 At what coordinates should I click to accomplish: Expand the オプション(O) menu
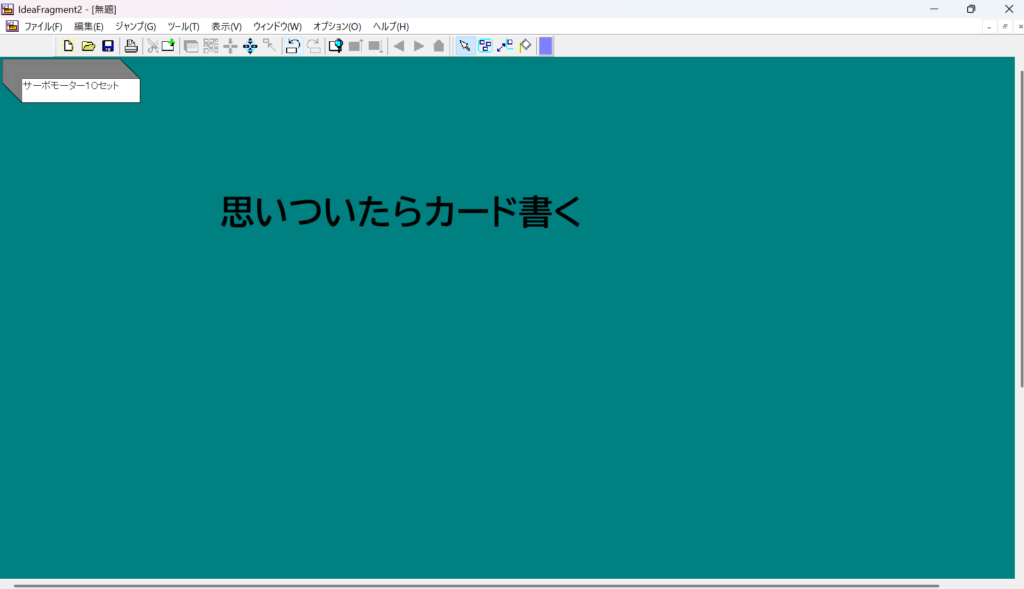click(337, 26)
